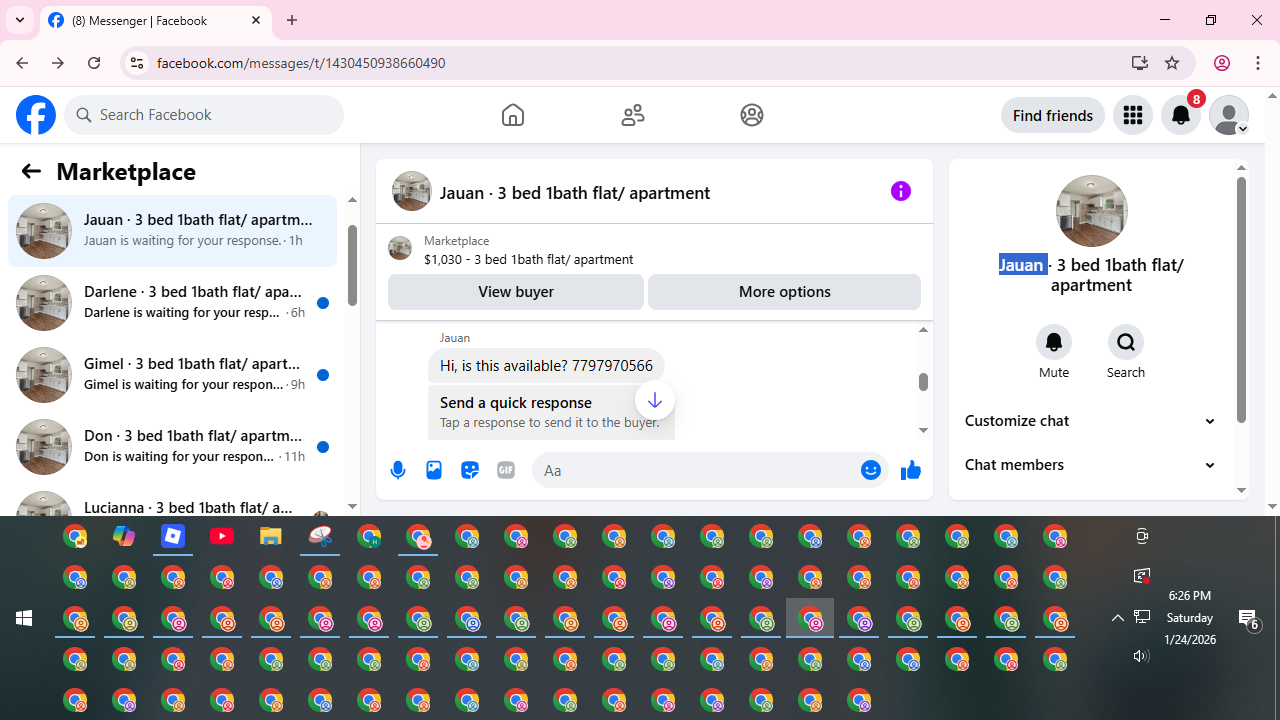Click the Find friends button
Image resolution: width=1280 pixels, height=720 pixels.
point(1053,115)
